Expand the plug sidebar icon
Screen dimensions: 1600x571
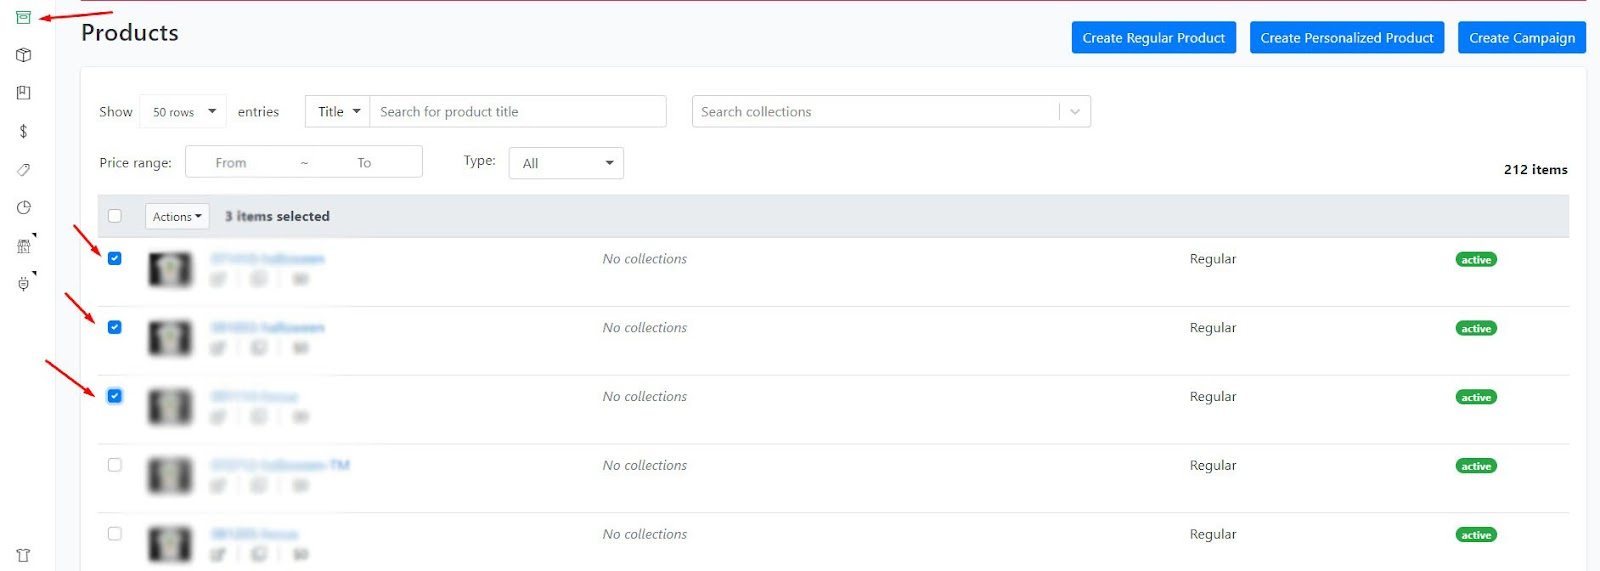pyautogui.click(x=24, y=284)
